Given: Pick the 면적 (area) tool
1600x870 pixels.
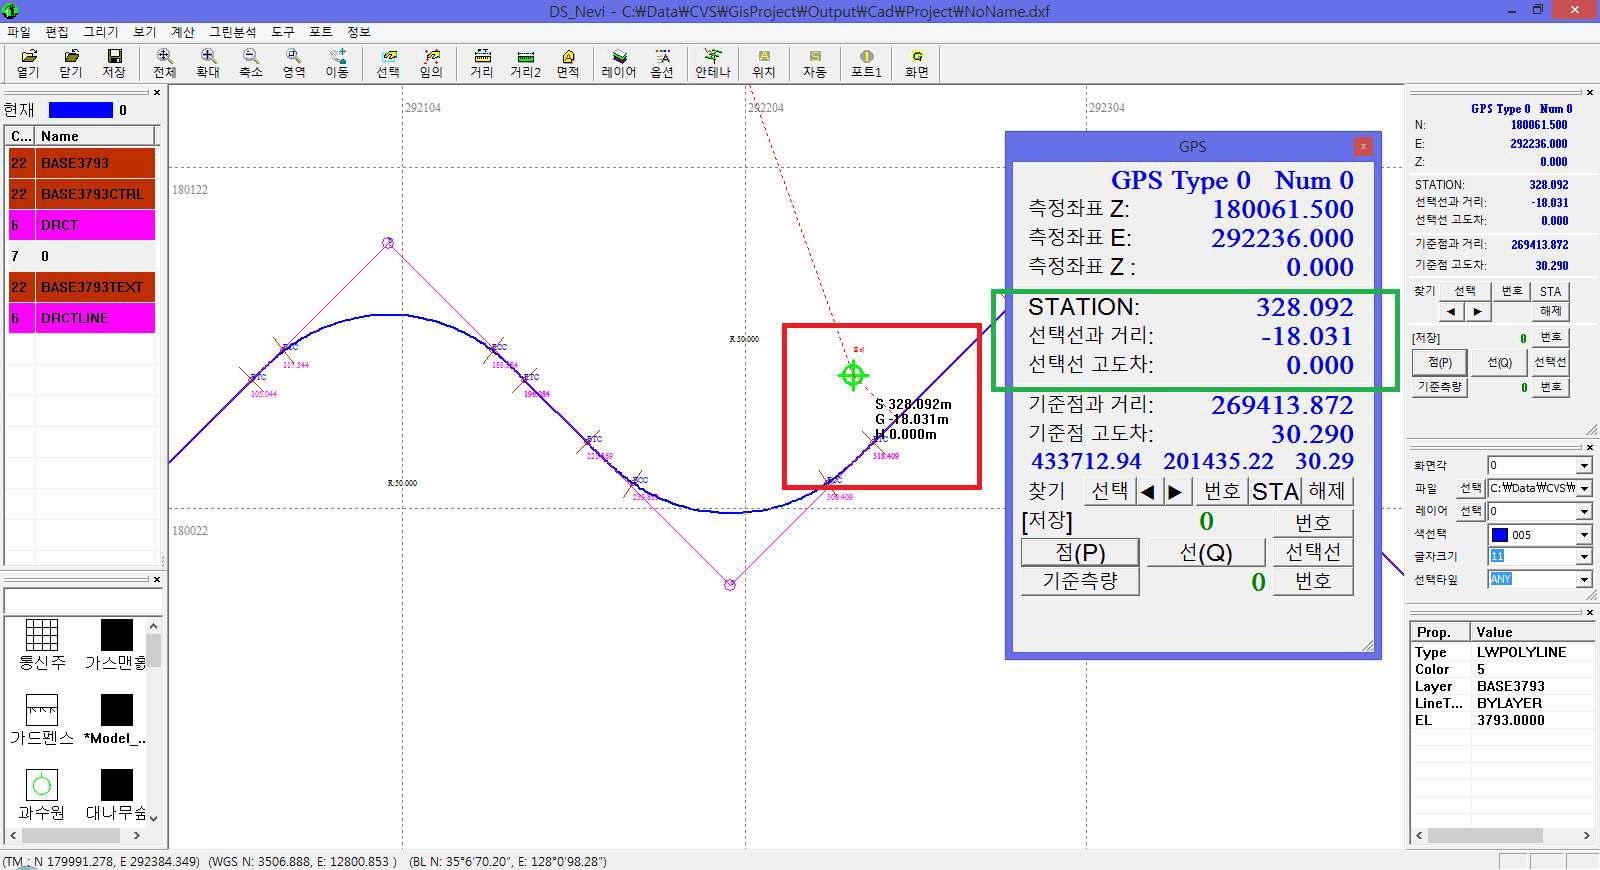Looking at the screenshot, I should 568,63.
